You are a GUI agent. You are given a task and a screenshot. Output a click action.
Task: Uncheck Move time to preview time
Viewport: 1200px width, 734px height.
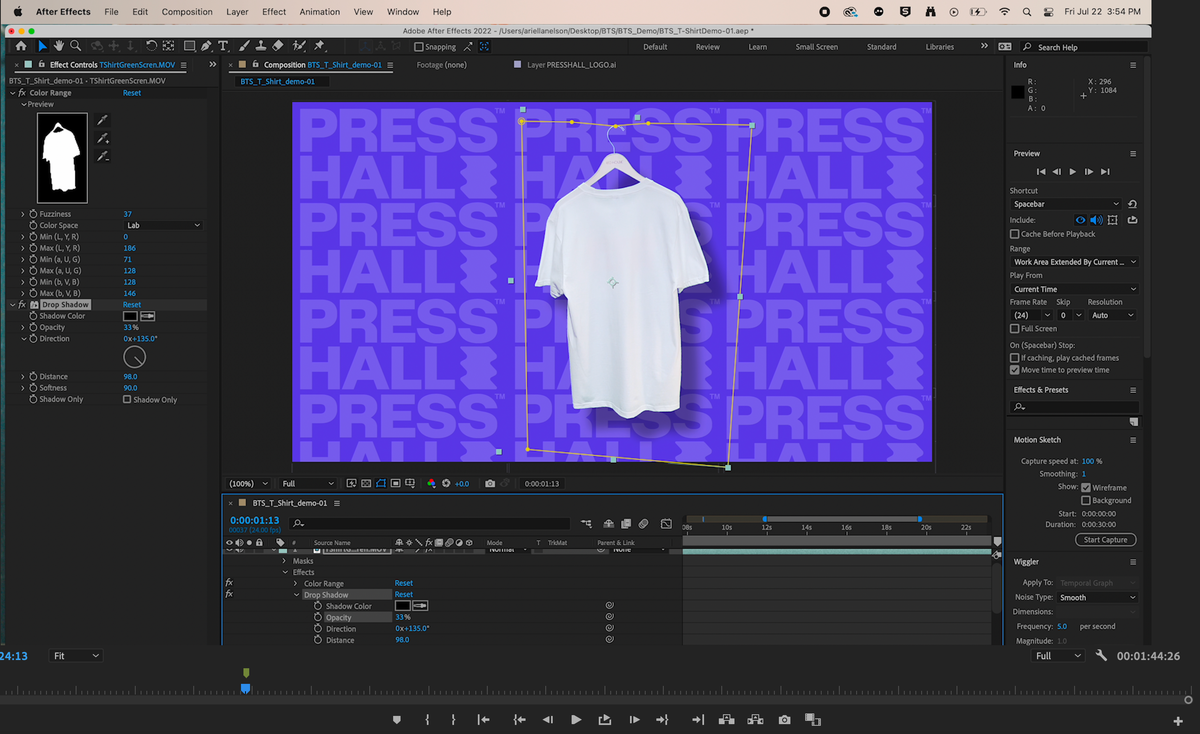pos(1015,370)
